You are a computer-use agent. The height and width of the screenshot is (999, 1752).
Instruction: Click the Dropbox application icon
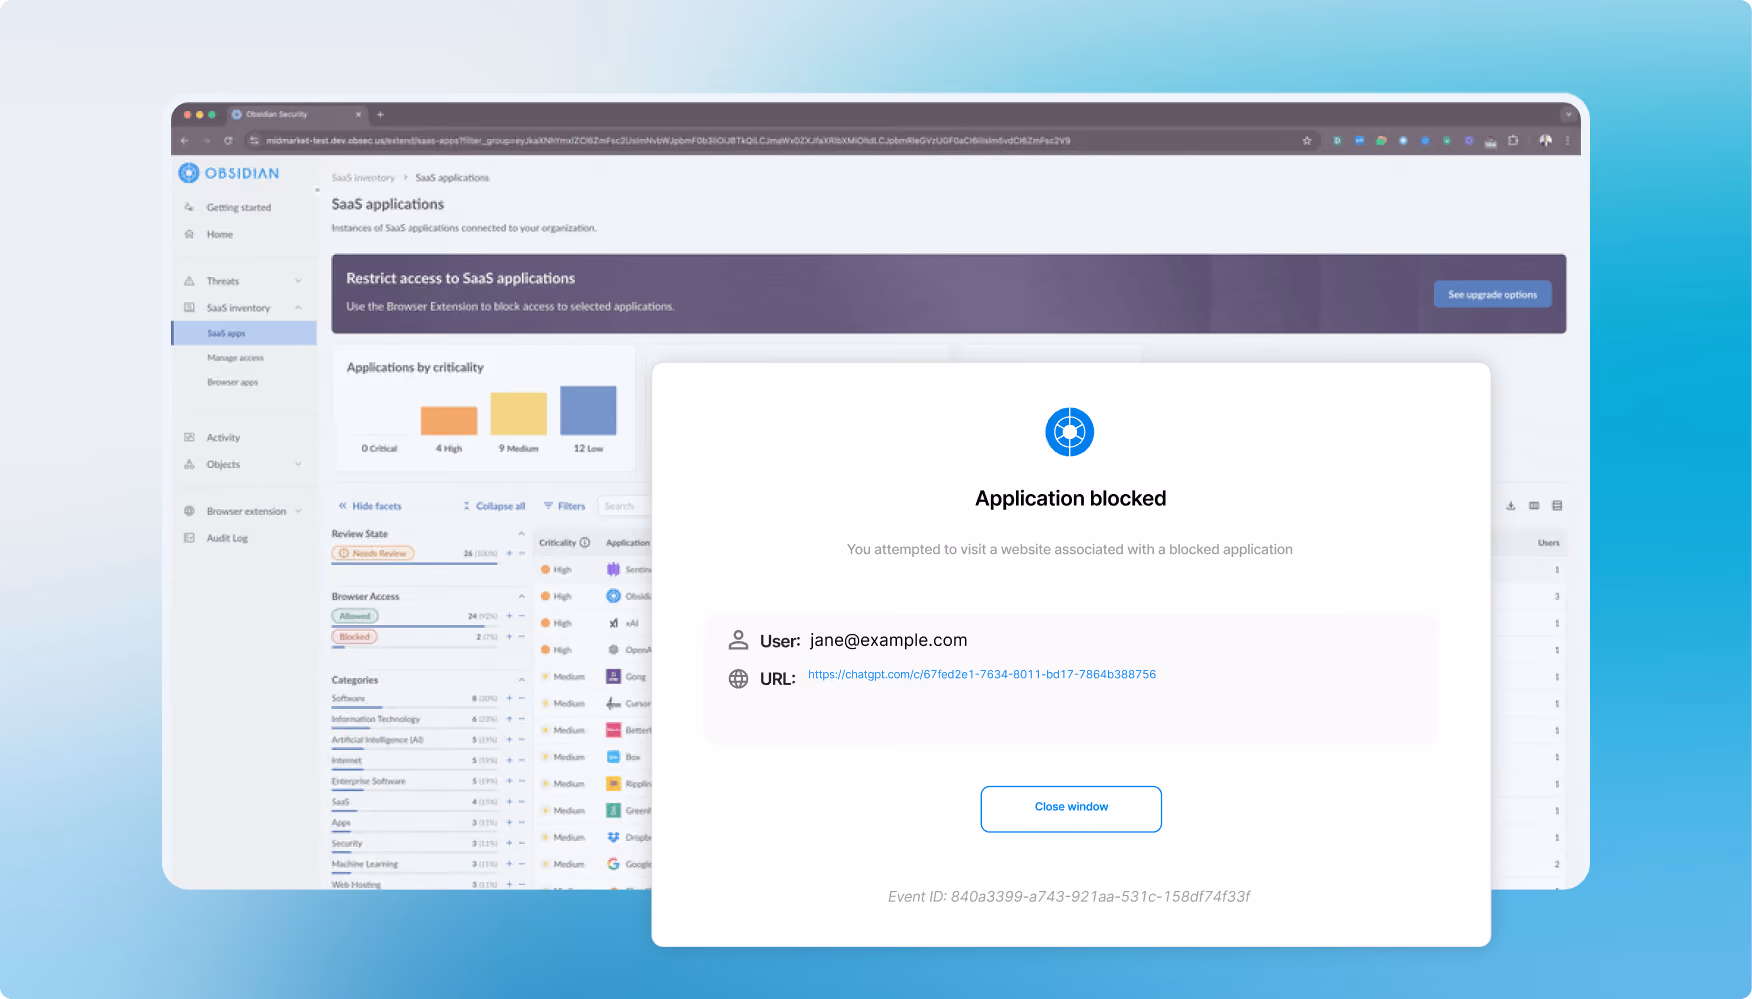point(613,838)
